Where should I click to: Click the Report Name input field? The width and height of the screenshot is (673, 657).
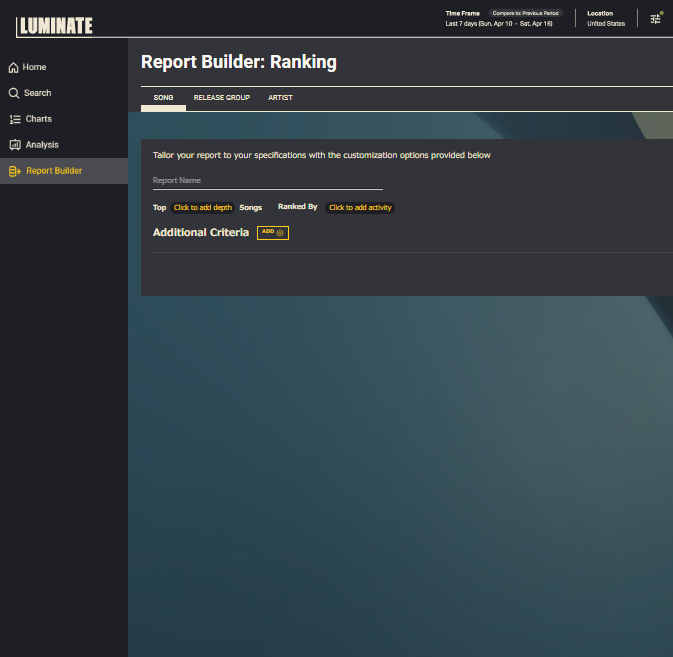click(267, 181)
